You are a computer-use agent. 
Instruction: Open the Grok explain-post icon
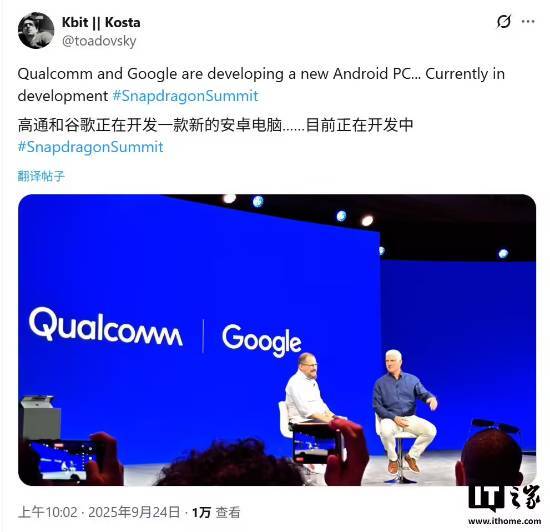click(504, 22)
